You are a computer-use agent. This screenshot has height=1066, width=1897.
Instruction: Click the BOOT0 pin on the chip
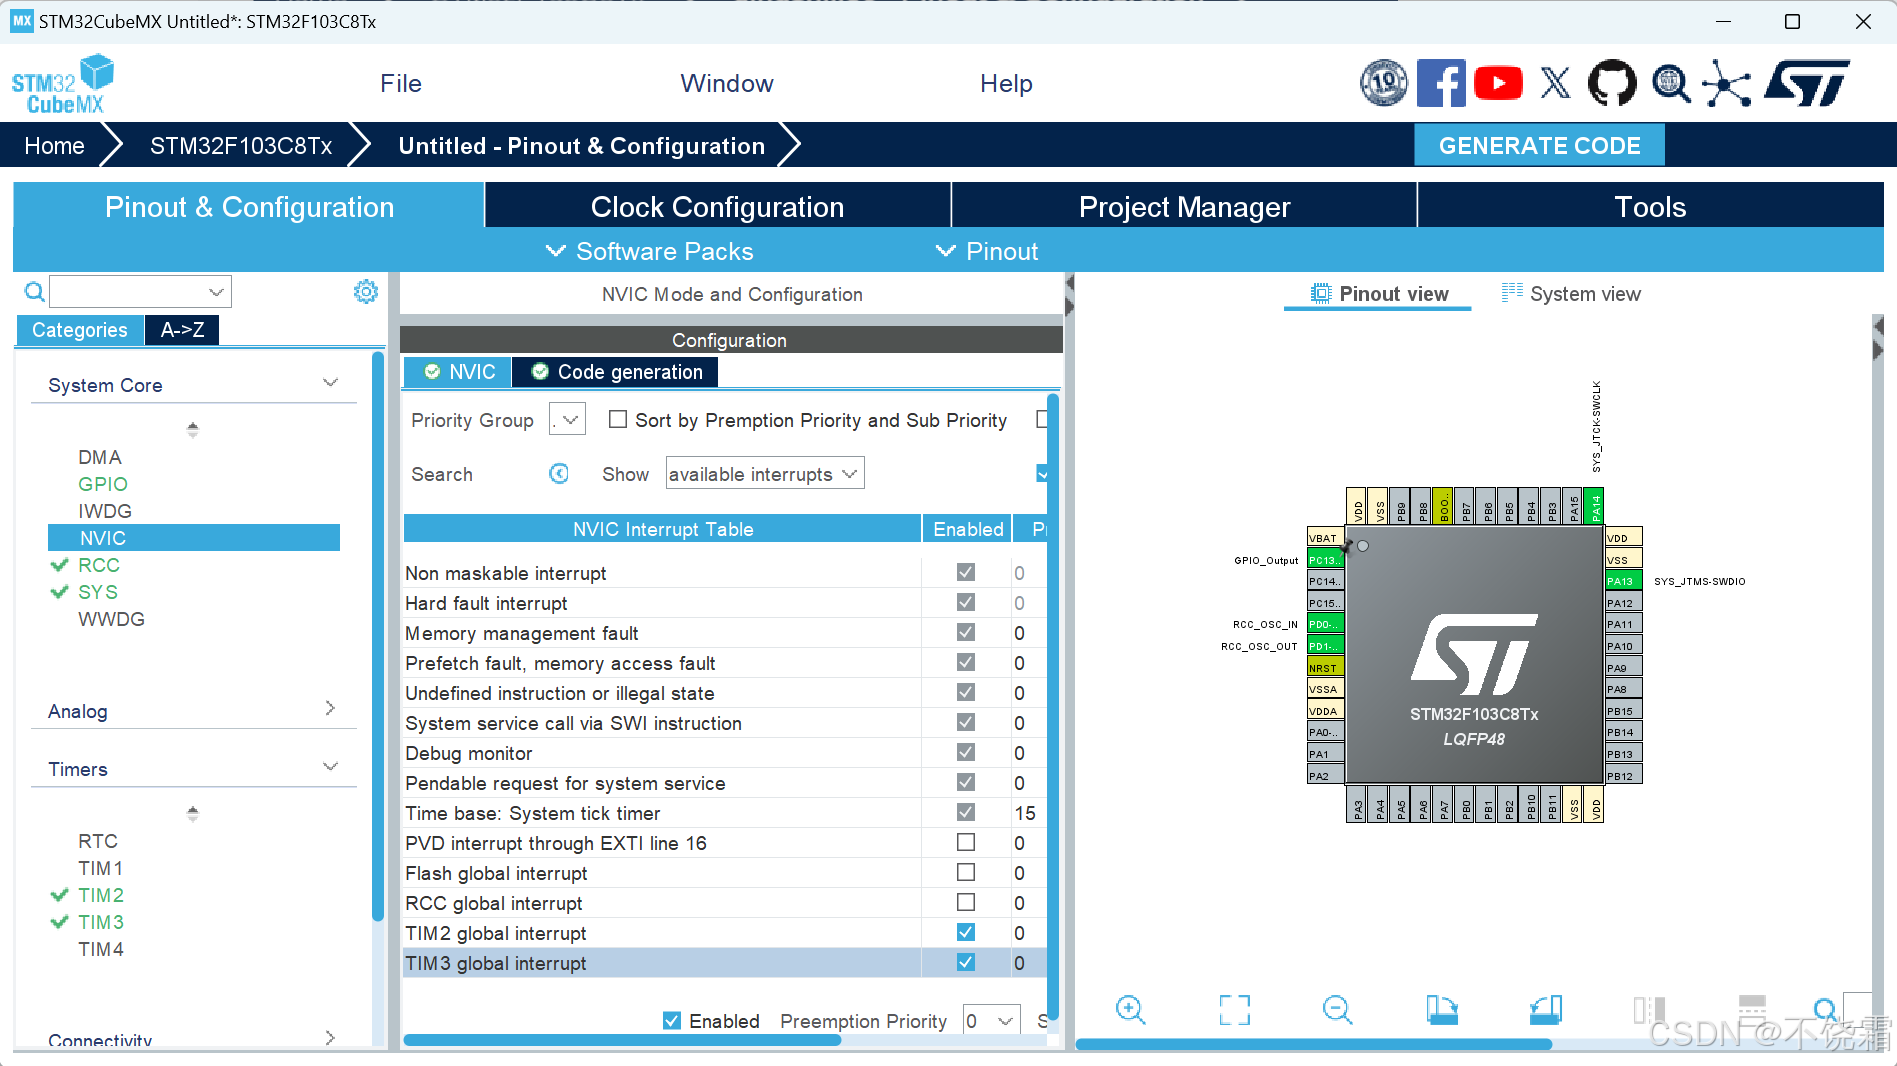click(1443, 506)
